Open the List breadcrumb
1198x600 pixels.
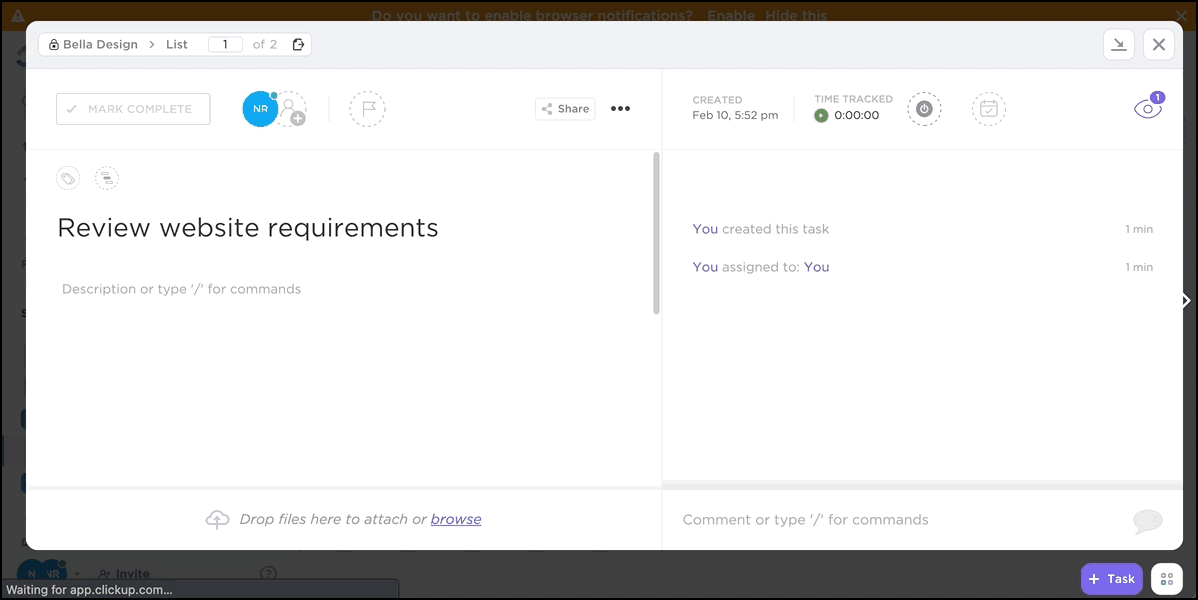(x=177, y=45)
